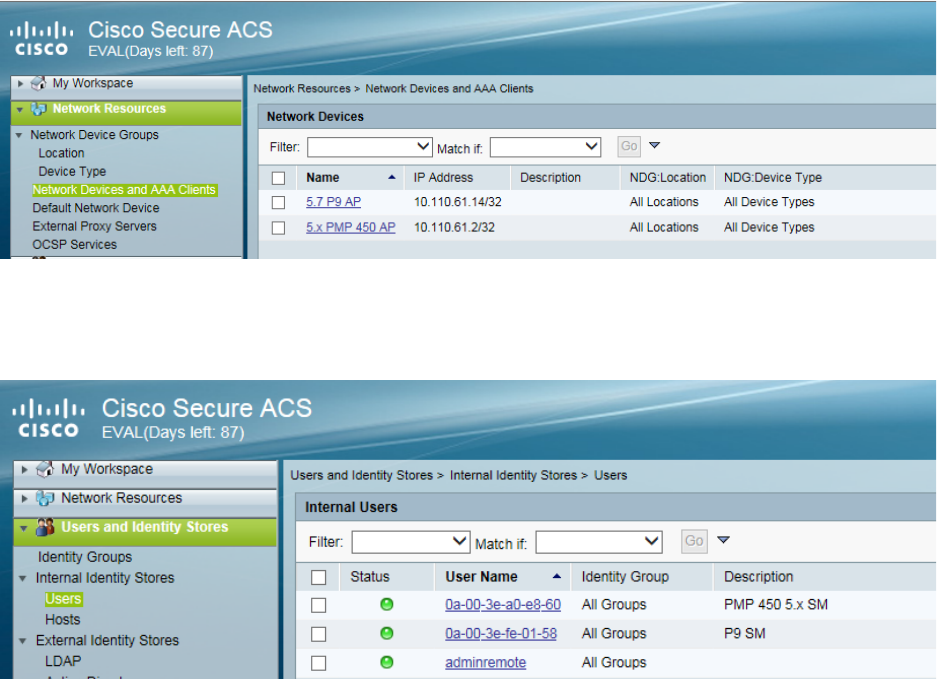Screen dimensions: 937x679
Task: Click Users and Identity Stores people icon
Action: tap(45, 527)
